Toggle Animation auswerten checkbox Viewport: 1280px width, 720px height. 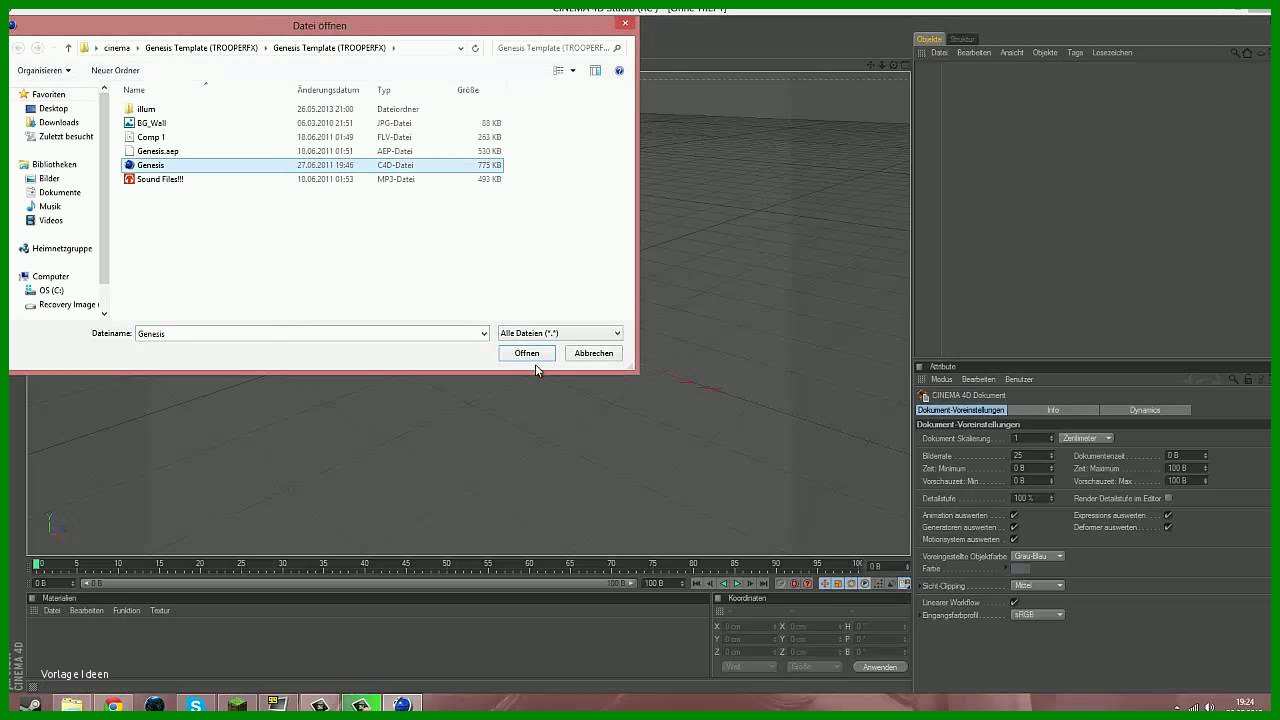click(x=1014, y=516)
